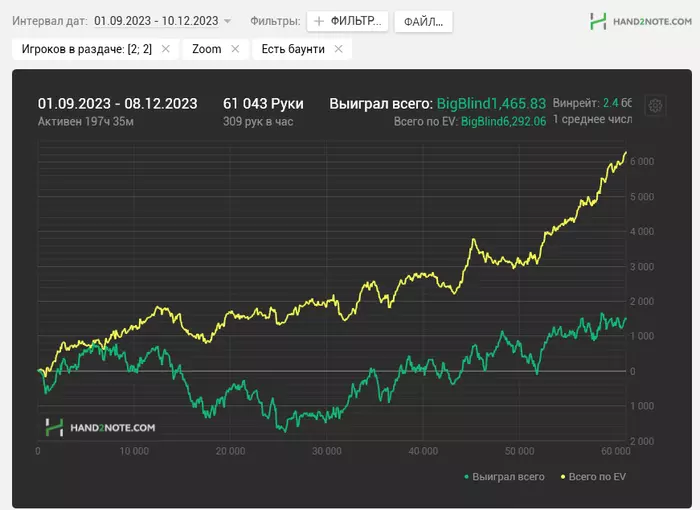This screenshot has width=700, height=510.
Task: Click the 'Есть баунти' chip label
Action: [x=293, y=49]
